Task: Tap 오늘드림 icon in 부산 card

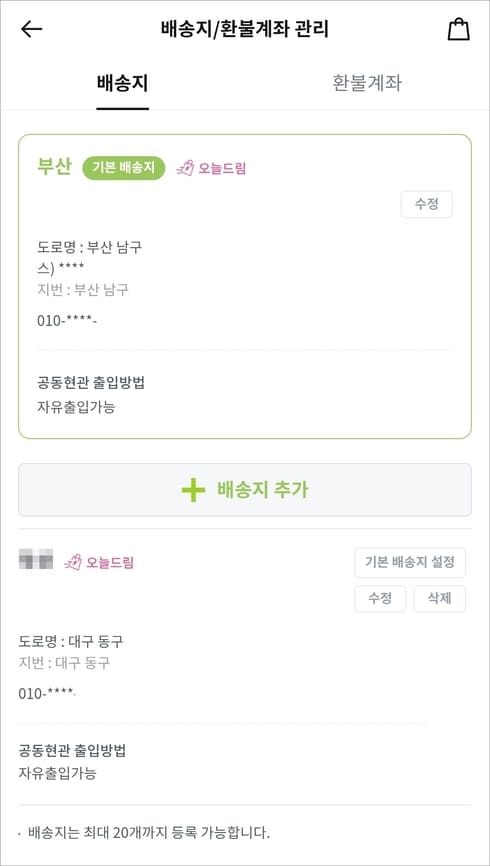Action: [x=185, y=168]
